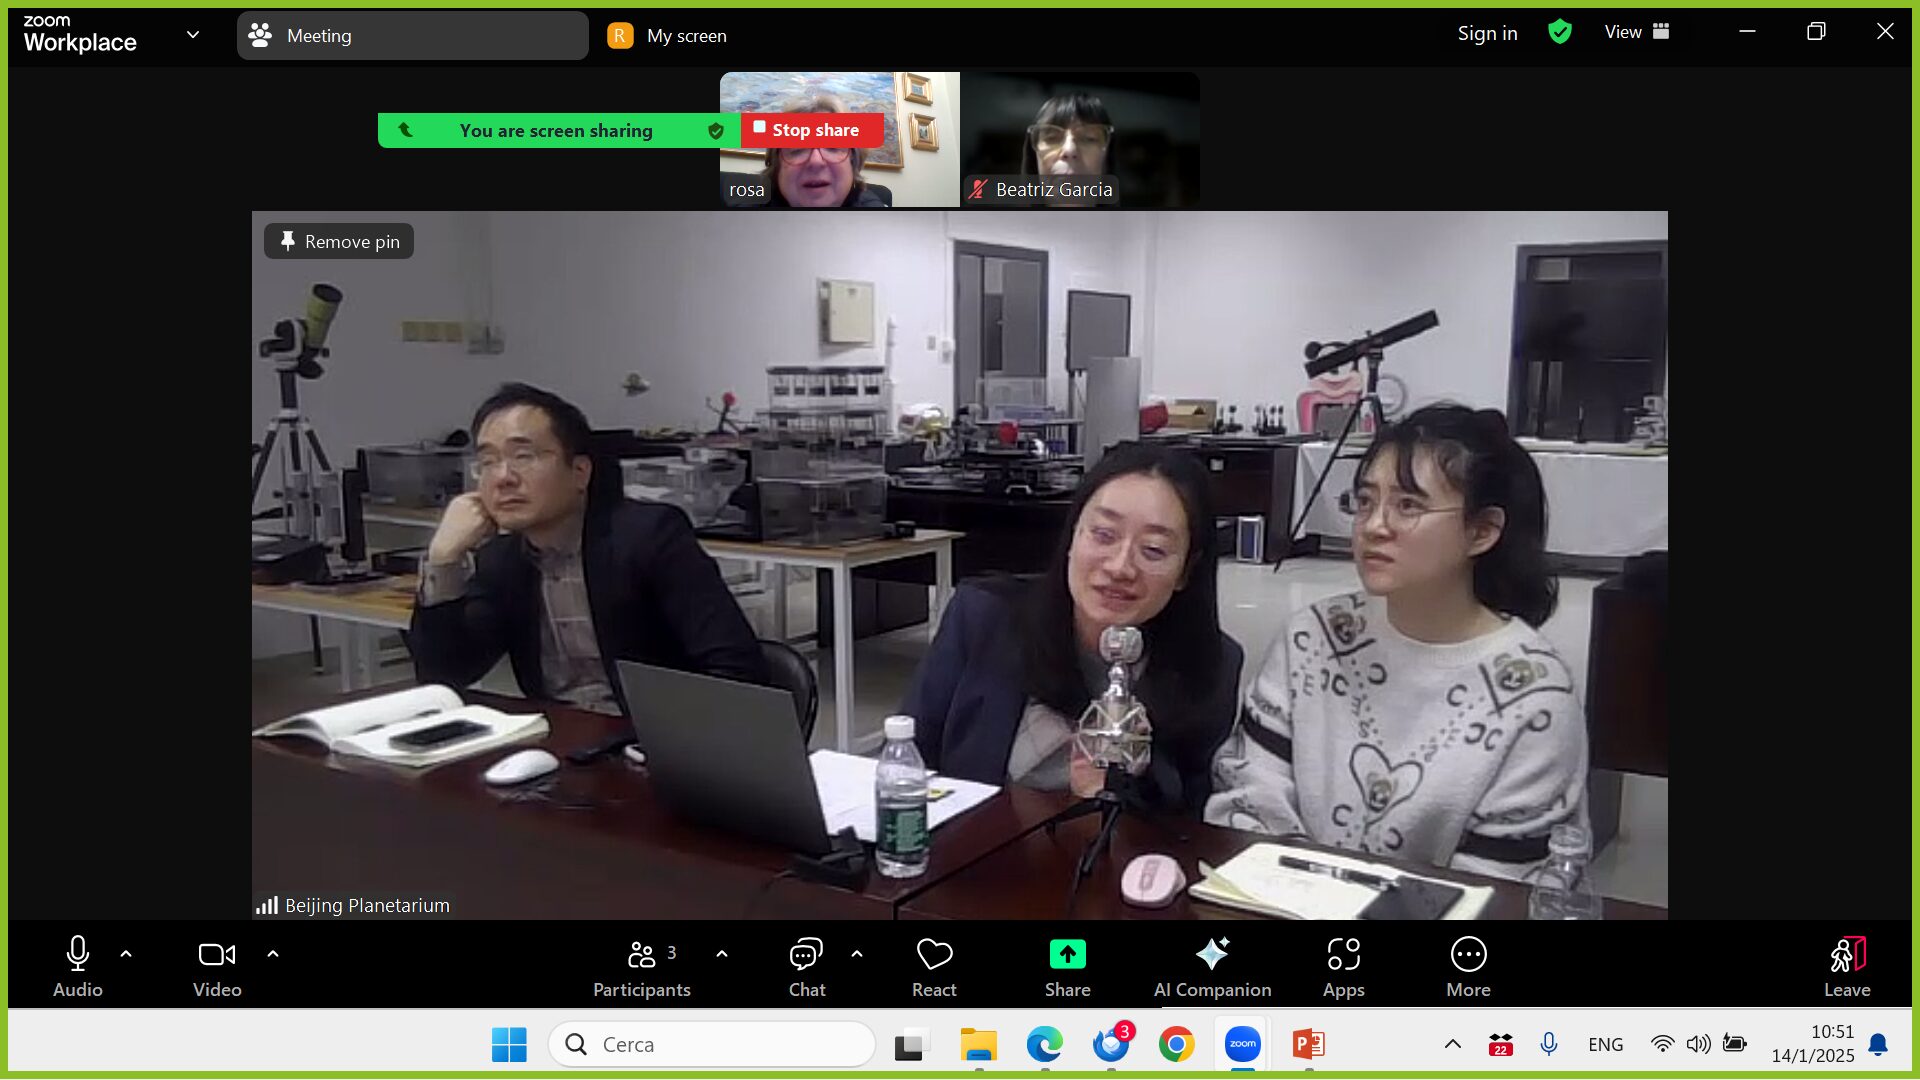Open the Participants panel
The image size is (1920, 1080).
coord(642,966)
